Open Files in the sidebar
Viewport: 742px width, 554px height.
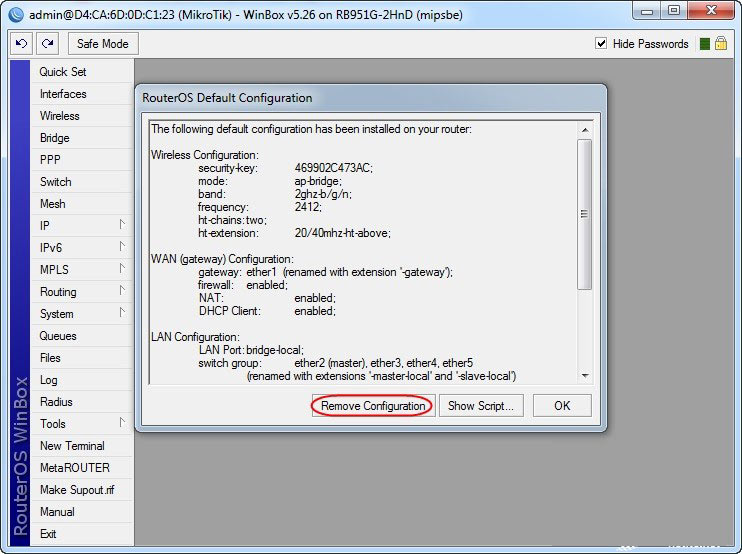tap(82, 358)
